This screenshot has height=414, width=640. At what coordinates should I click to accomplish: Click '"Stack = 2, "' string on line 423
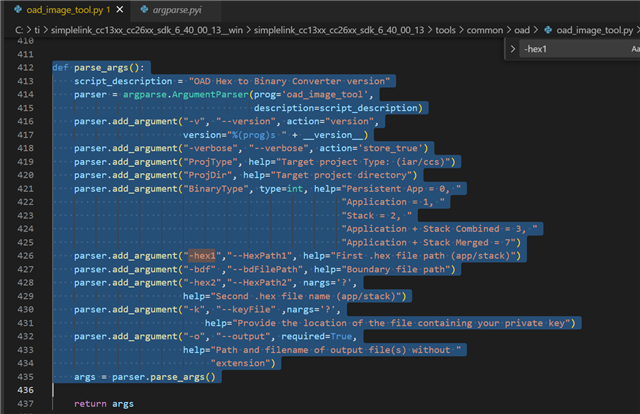377,216
